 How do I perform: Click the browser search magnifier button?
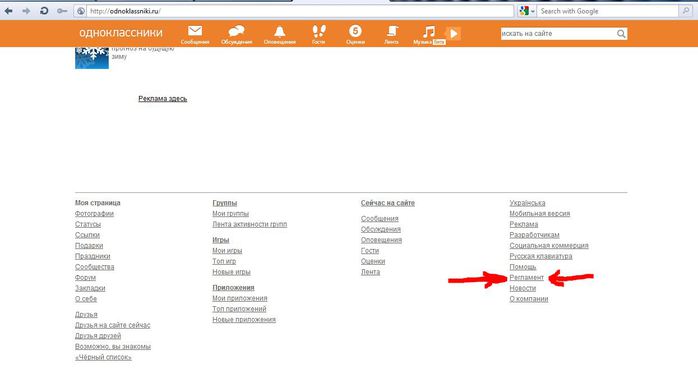pos(686,11)
